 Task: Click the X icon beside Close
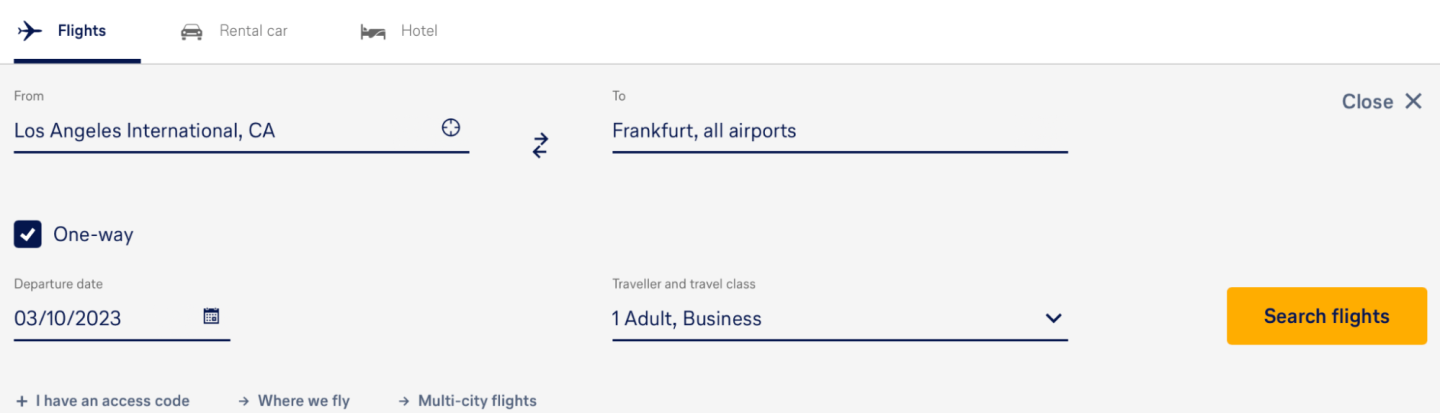pyautogui.click(x=1413, y=101)
